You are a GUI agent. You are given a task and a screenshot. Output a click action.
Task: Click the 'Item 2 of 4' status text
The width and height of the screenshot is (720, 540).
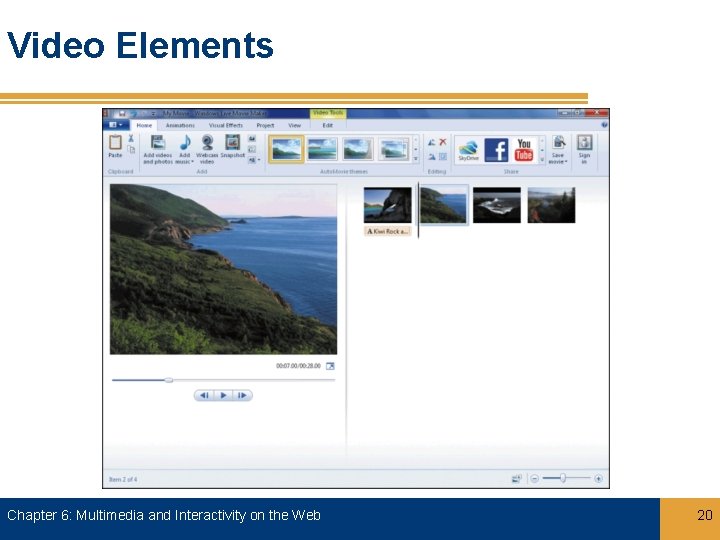pyautogui.click(x=123, y=479)
